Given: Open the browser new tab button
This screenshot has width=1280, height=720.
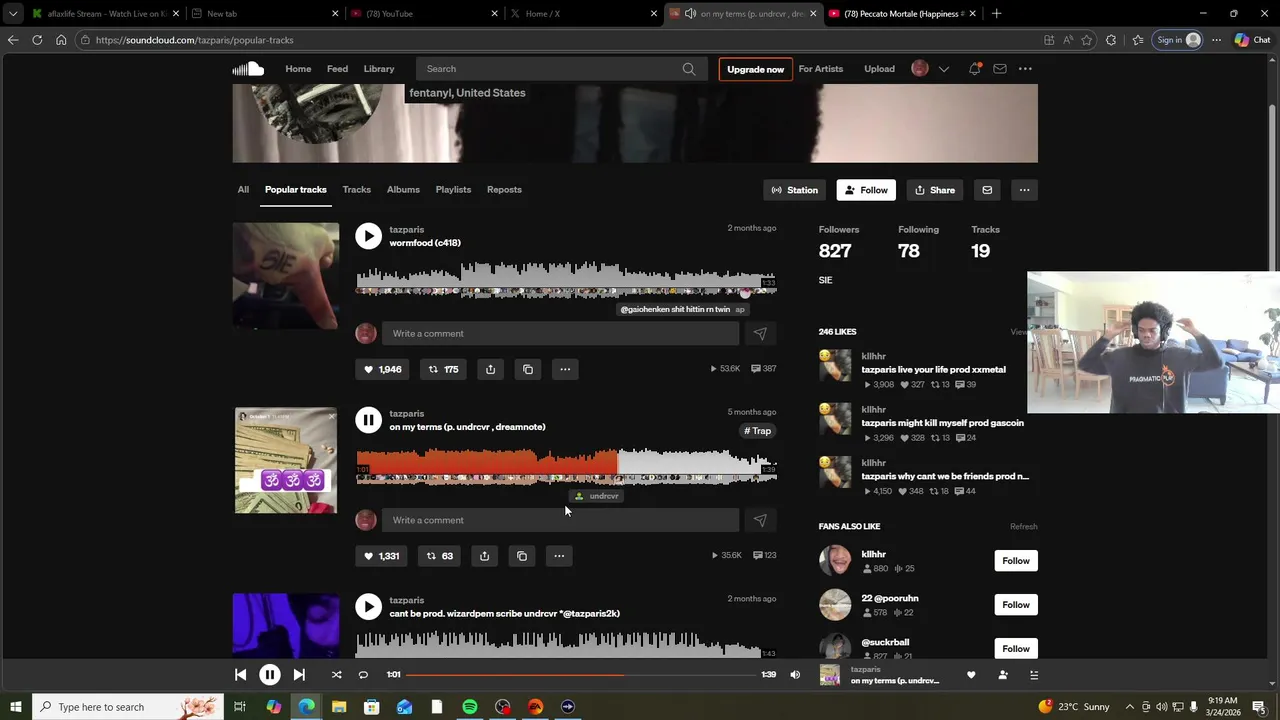Looking at the screenshot, I should 996,14.
